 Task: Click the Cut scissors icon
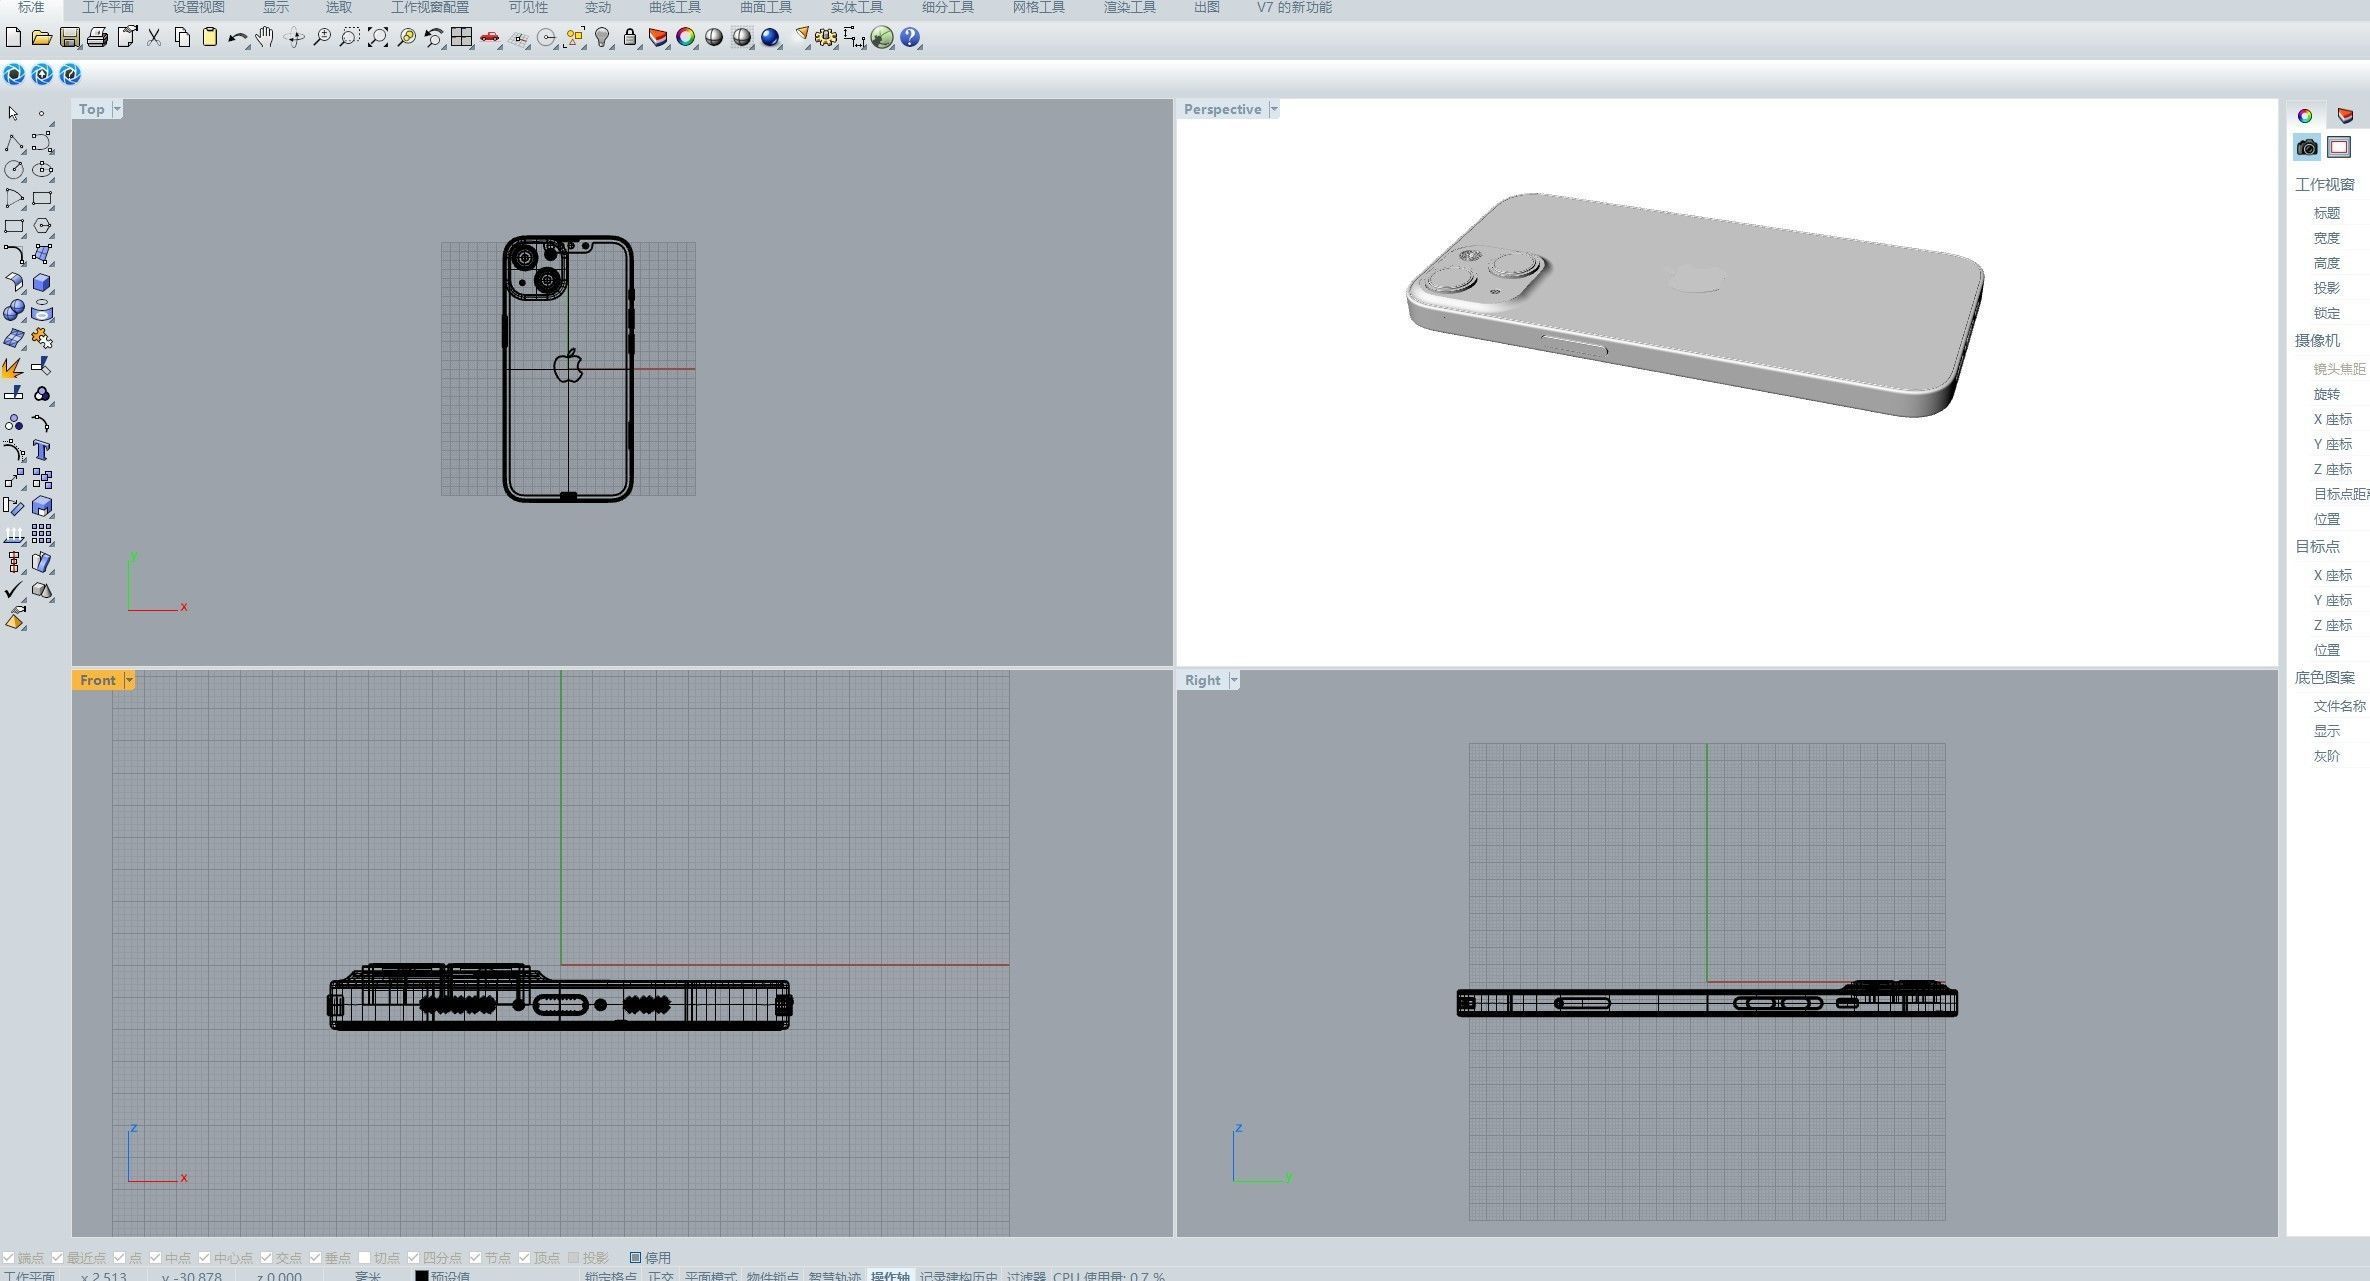[x=154, y=38]
